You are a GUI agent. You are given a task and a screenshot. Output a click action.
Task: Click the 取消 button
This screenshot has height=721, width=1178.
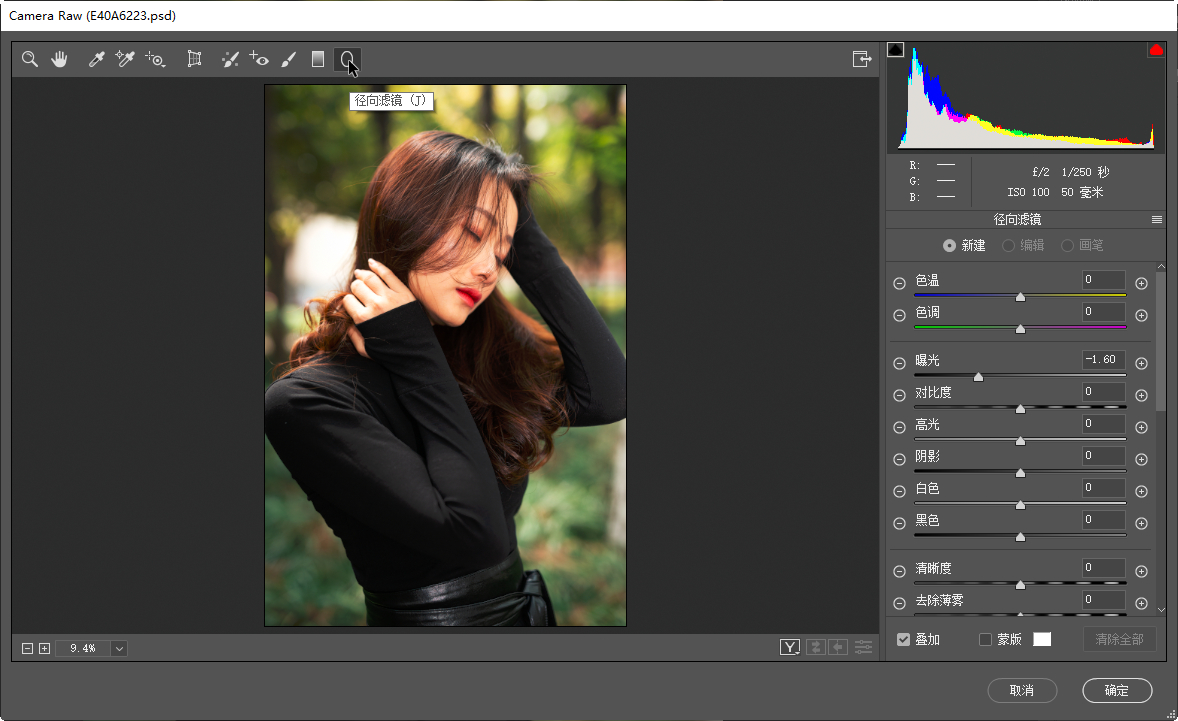[x=1021, y=690]
